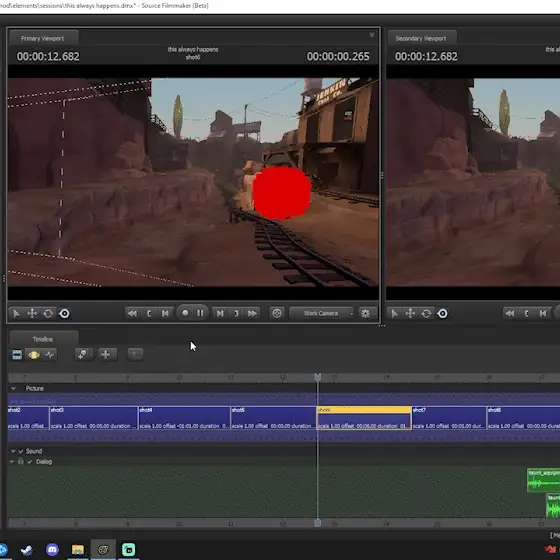Select the shot8 clip
560x560 pixels.
pyautogui.click(x=523, y=418)
